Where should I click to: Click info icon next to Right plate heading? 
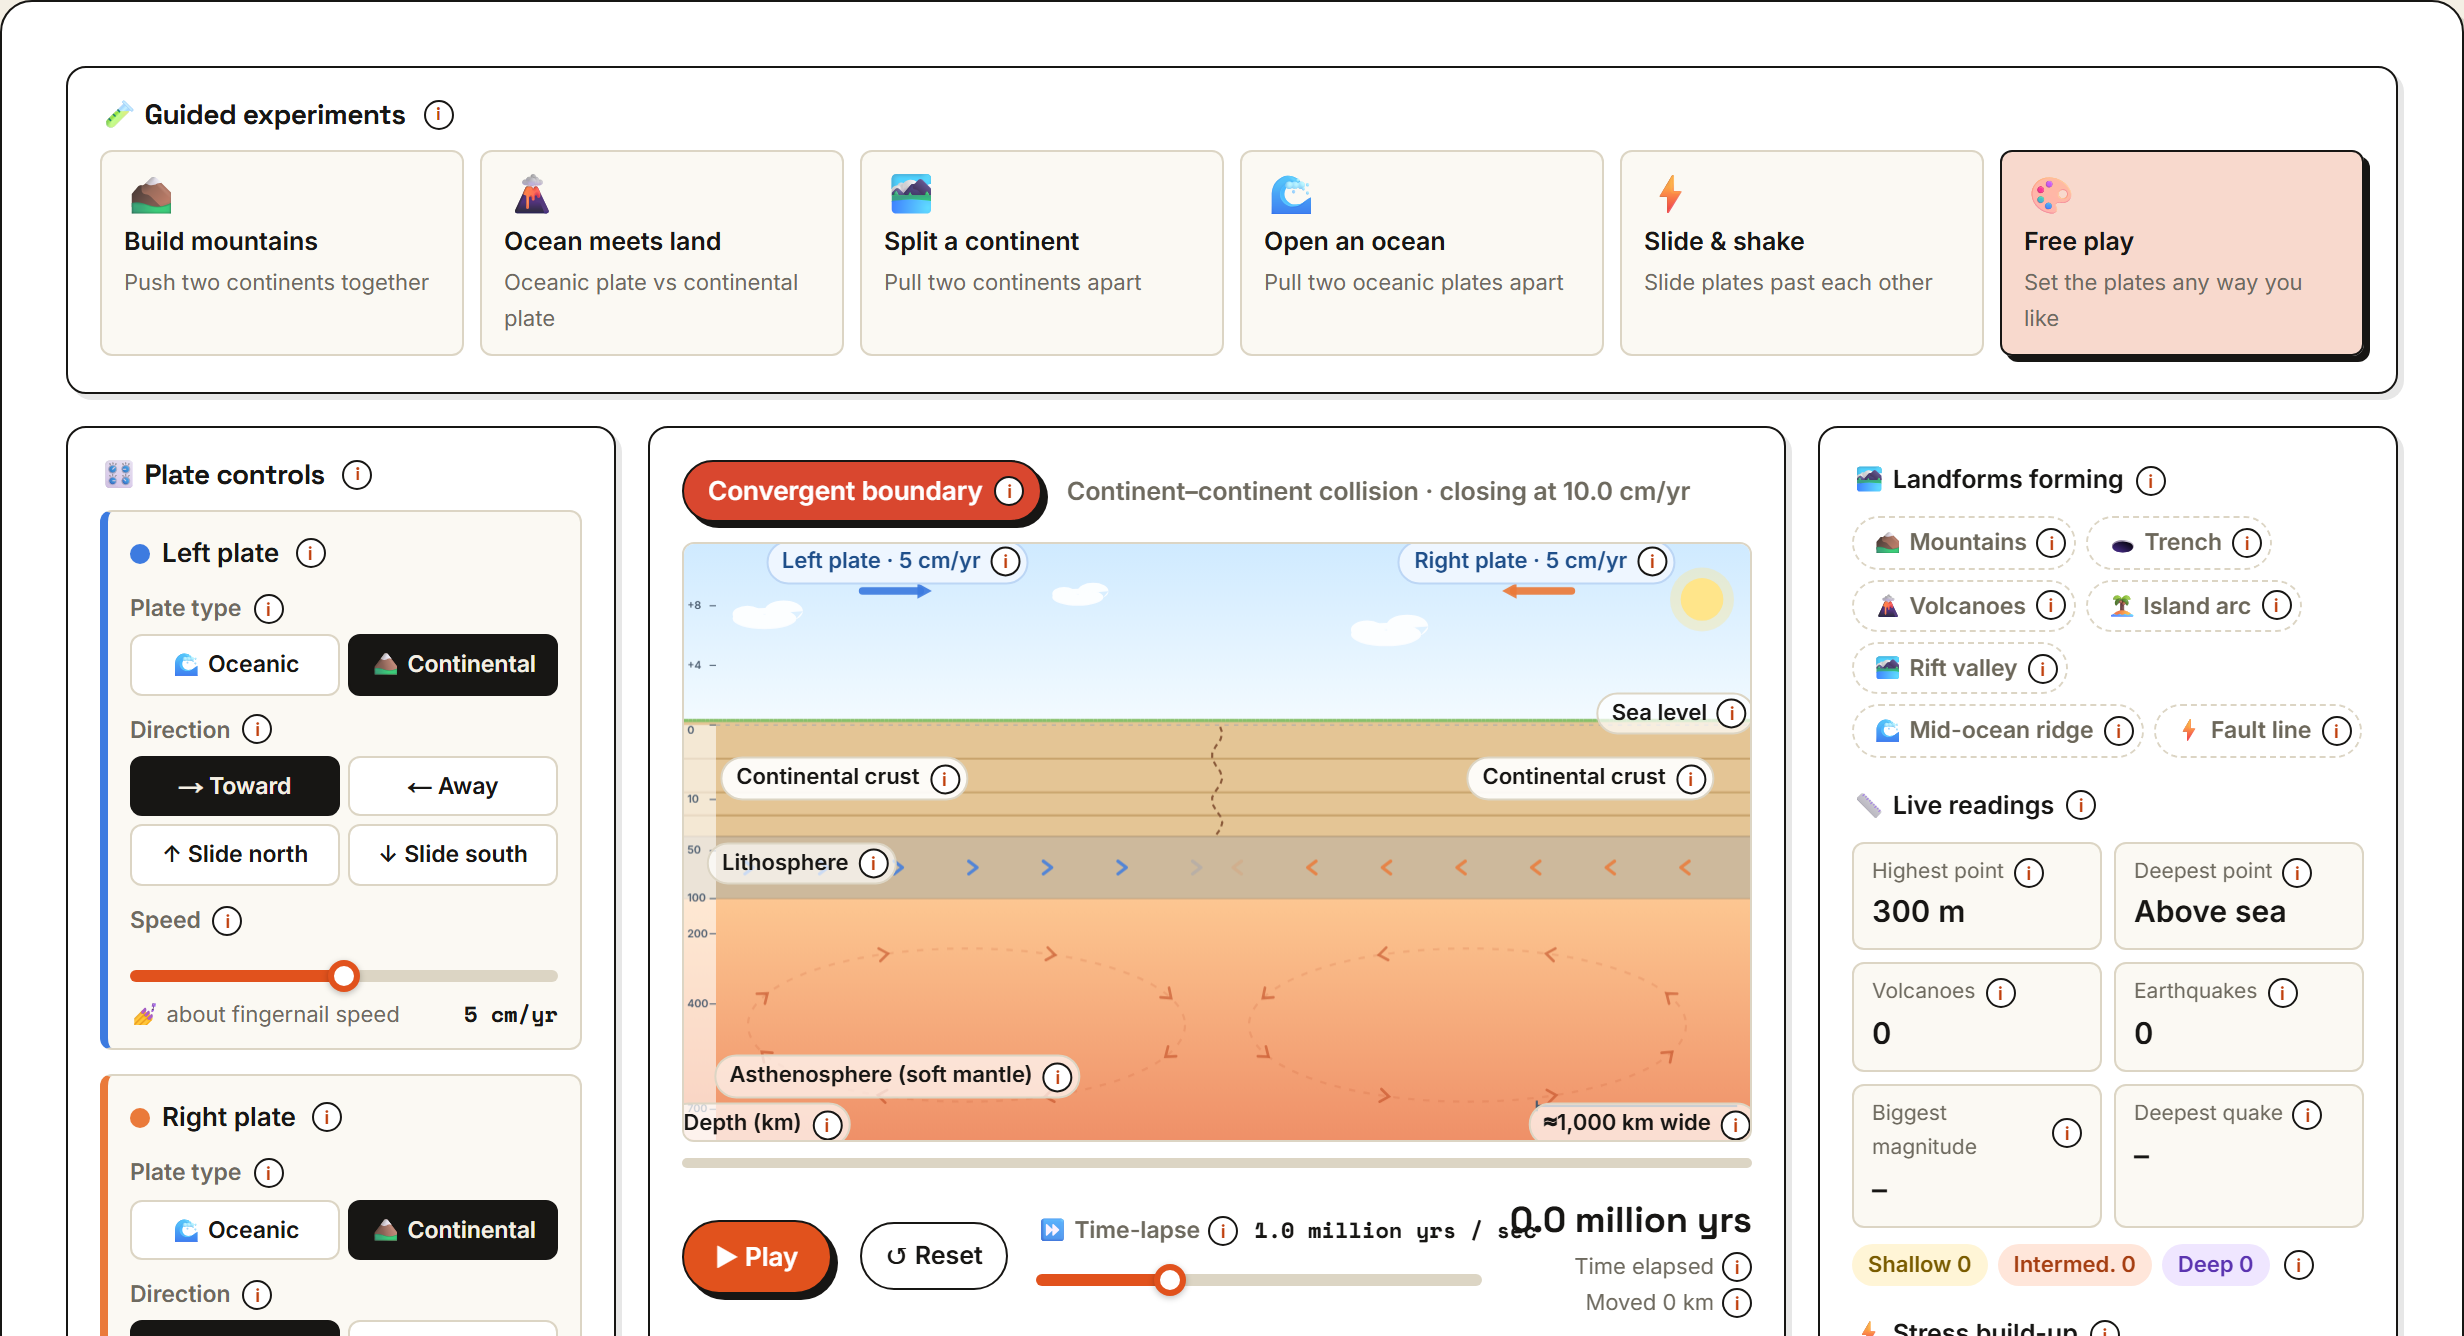[x=327, y=1117]
